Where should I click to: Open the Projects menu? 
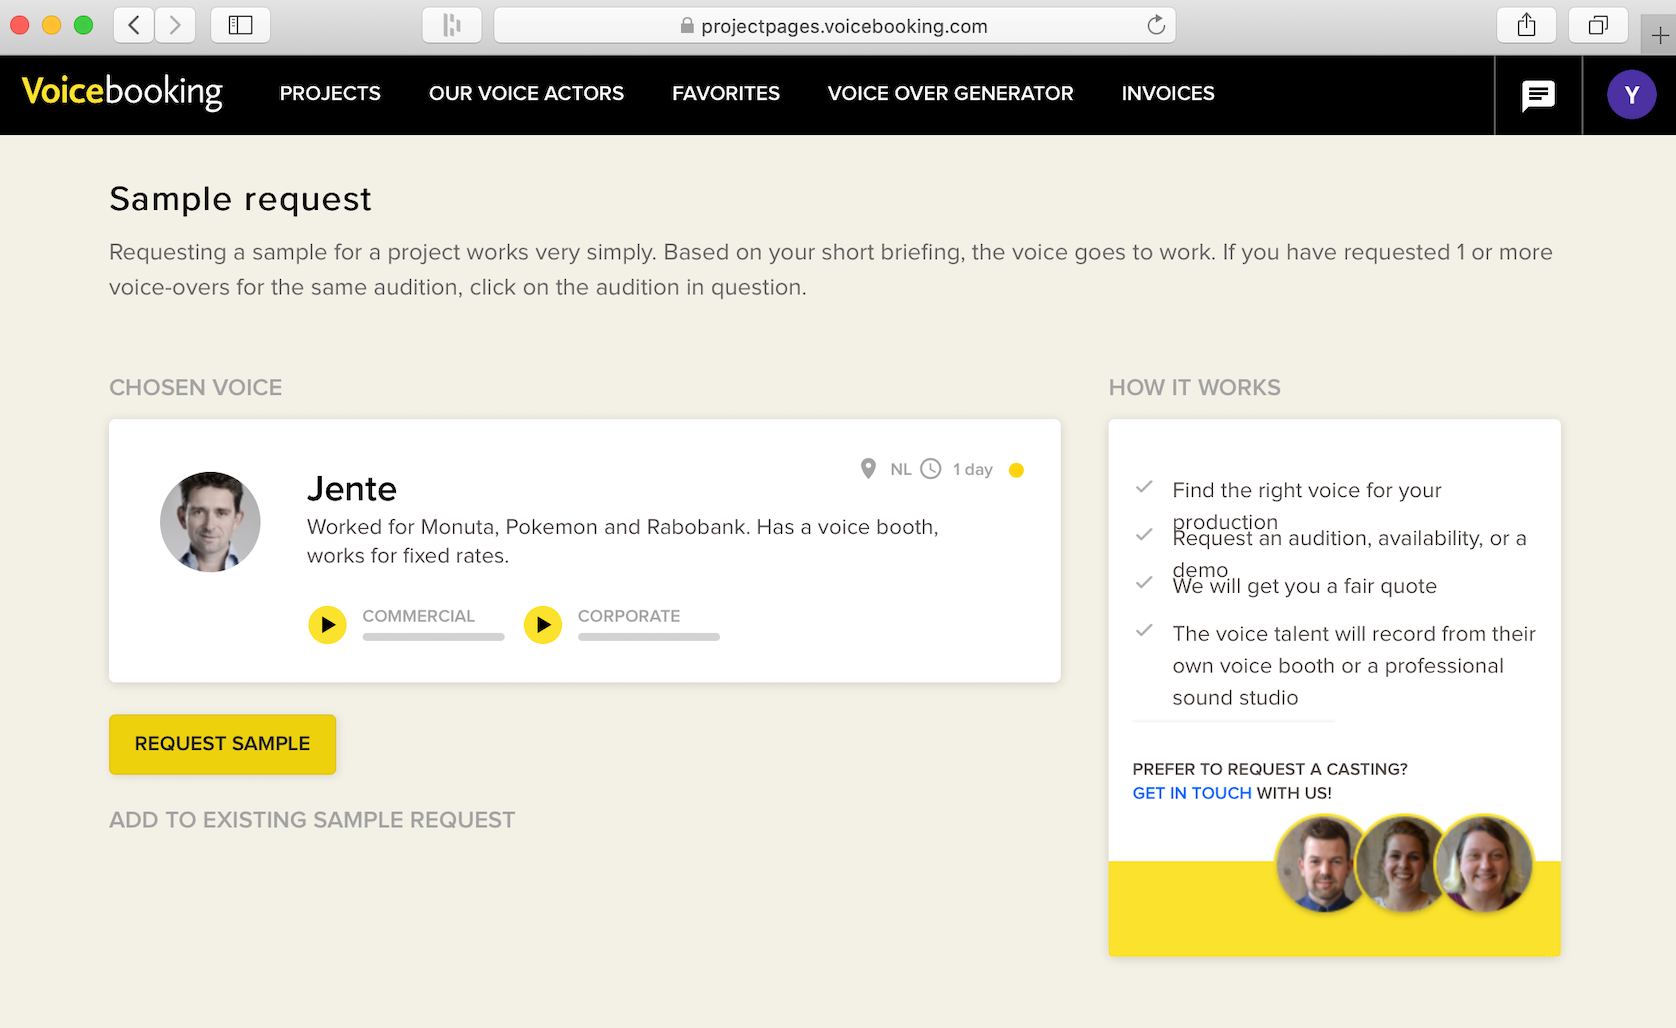(330, 93)
